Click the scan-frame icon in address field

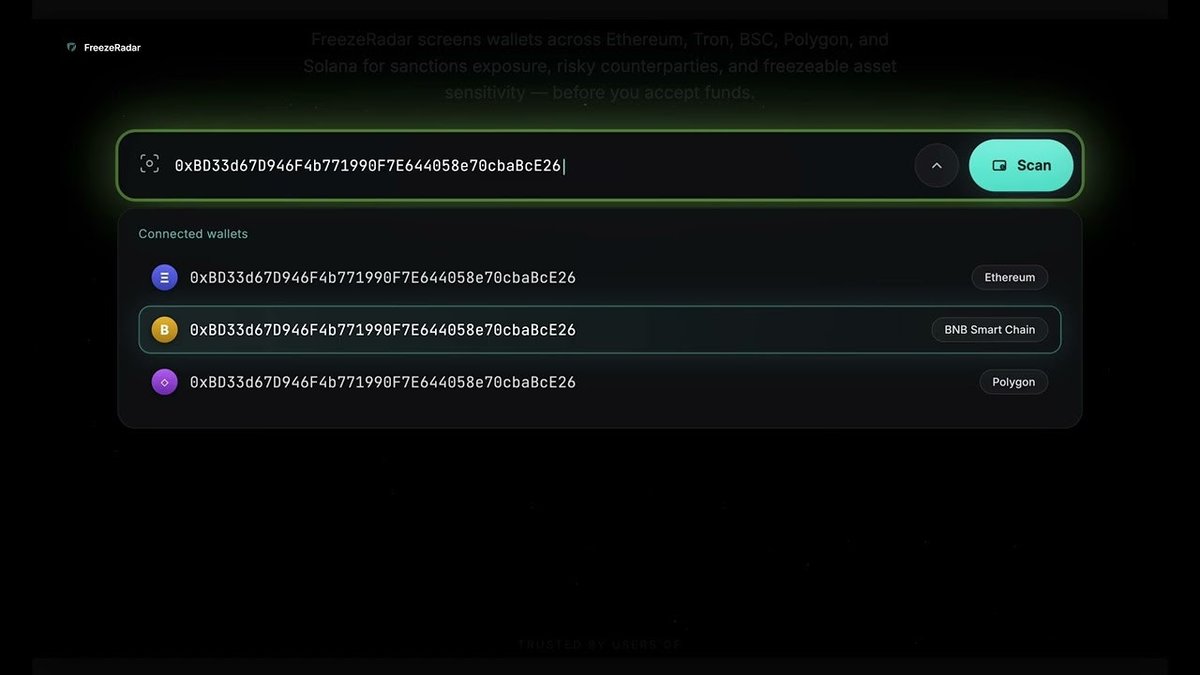pos(149,164)
